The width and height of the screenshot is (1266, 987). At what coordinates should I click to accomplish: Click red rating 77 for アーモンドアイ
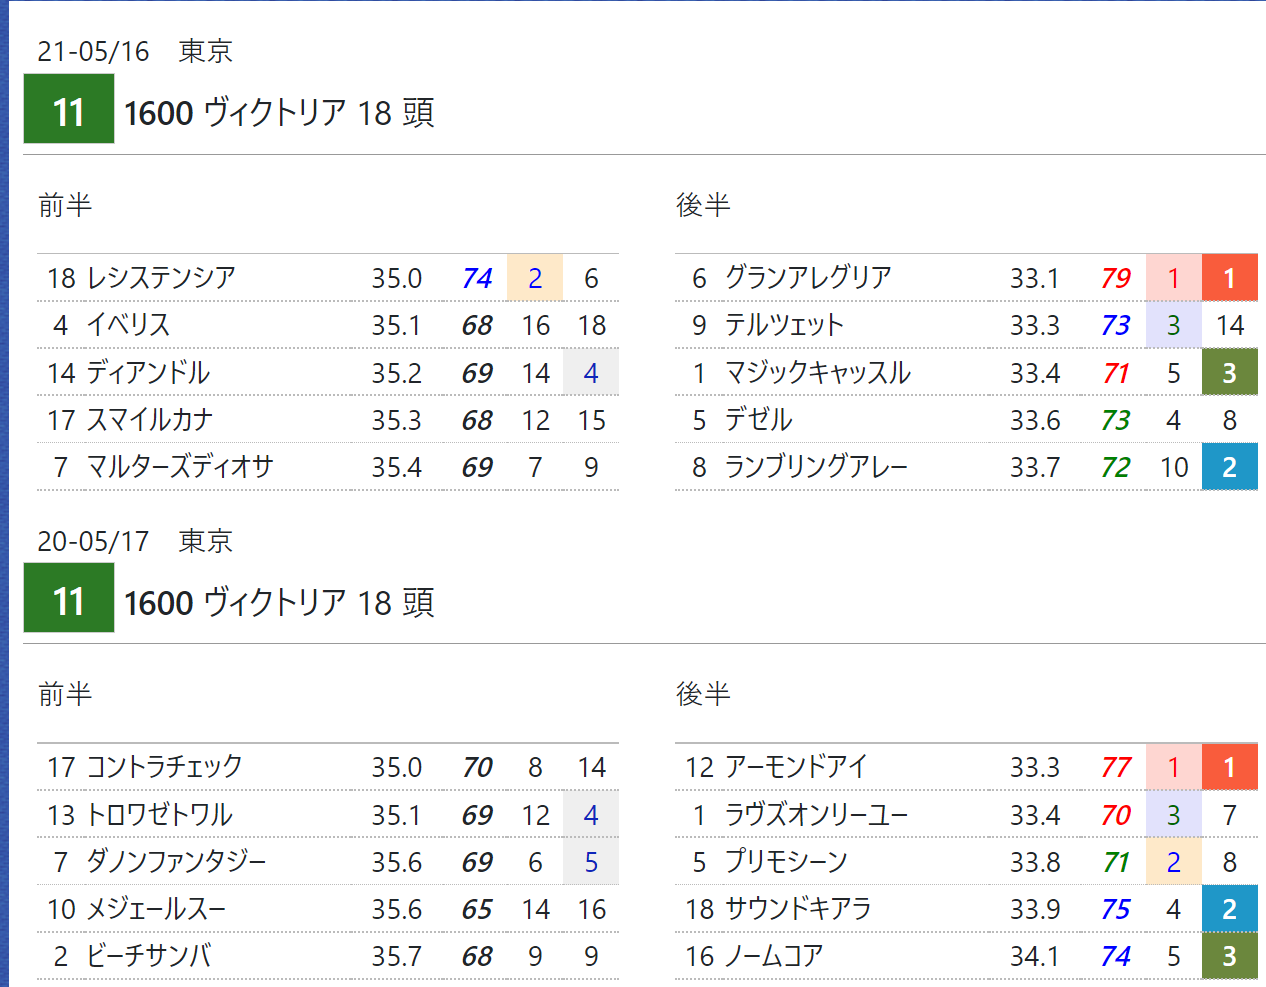pyautogui.click(x=1115, y=767)
